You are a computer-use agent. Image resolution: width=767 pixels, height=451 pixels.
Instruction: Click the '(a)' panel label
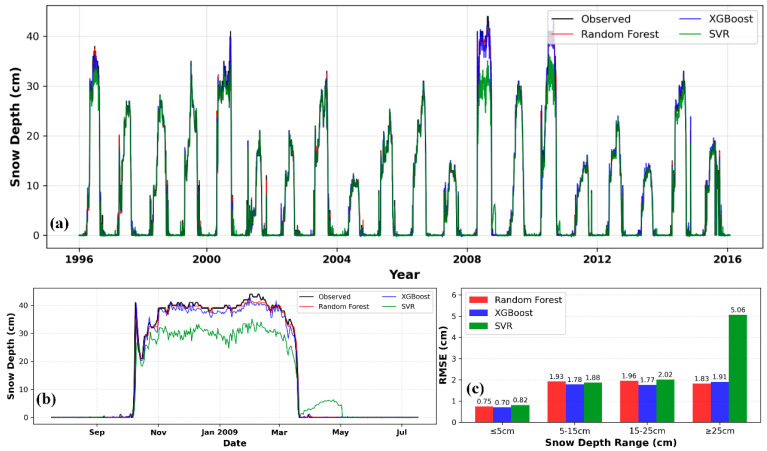(59, 224)
